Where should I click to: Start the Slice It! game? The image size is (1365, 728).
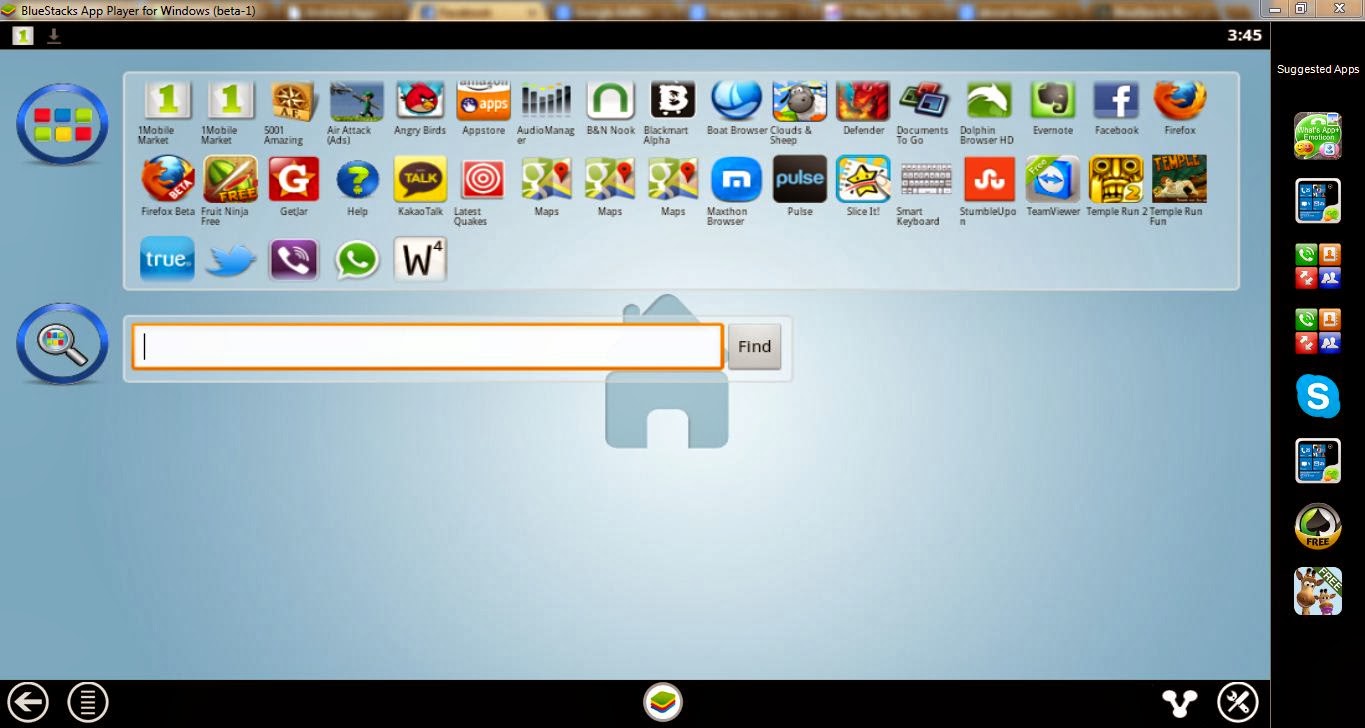tap(863, 180)
